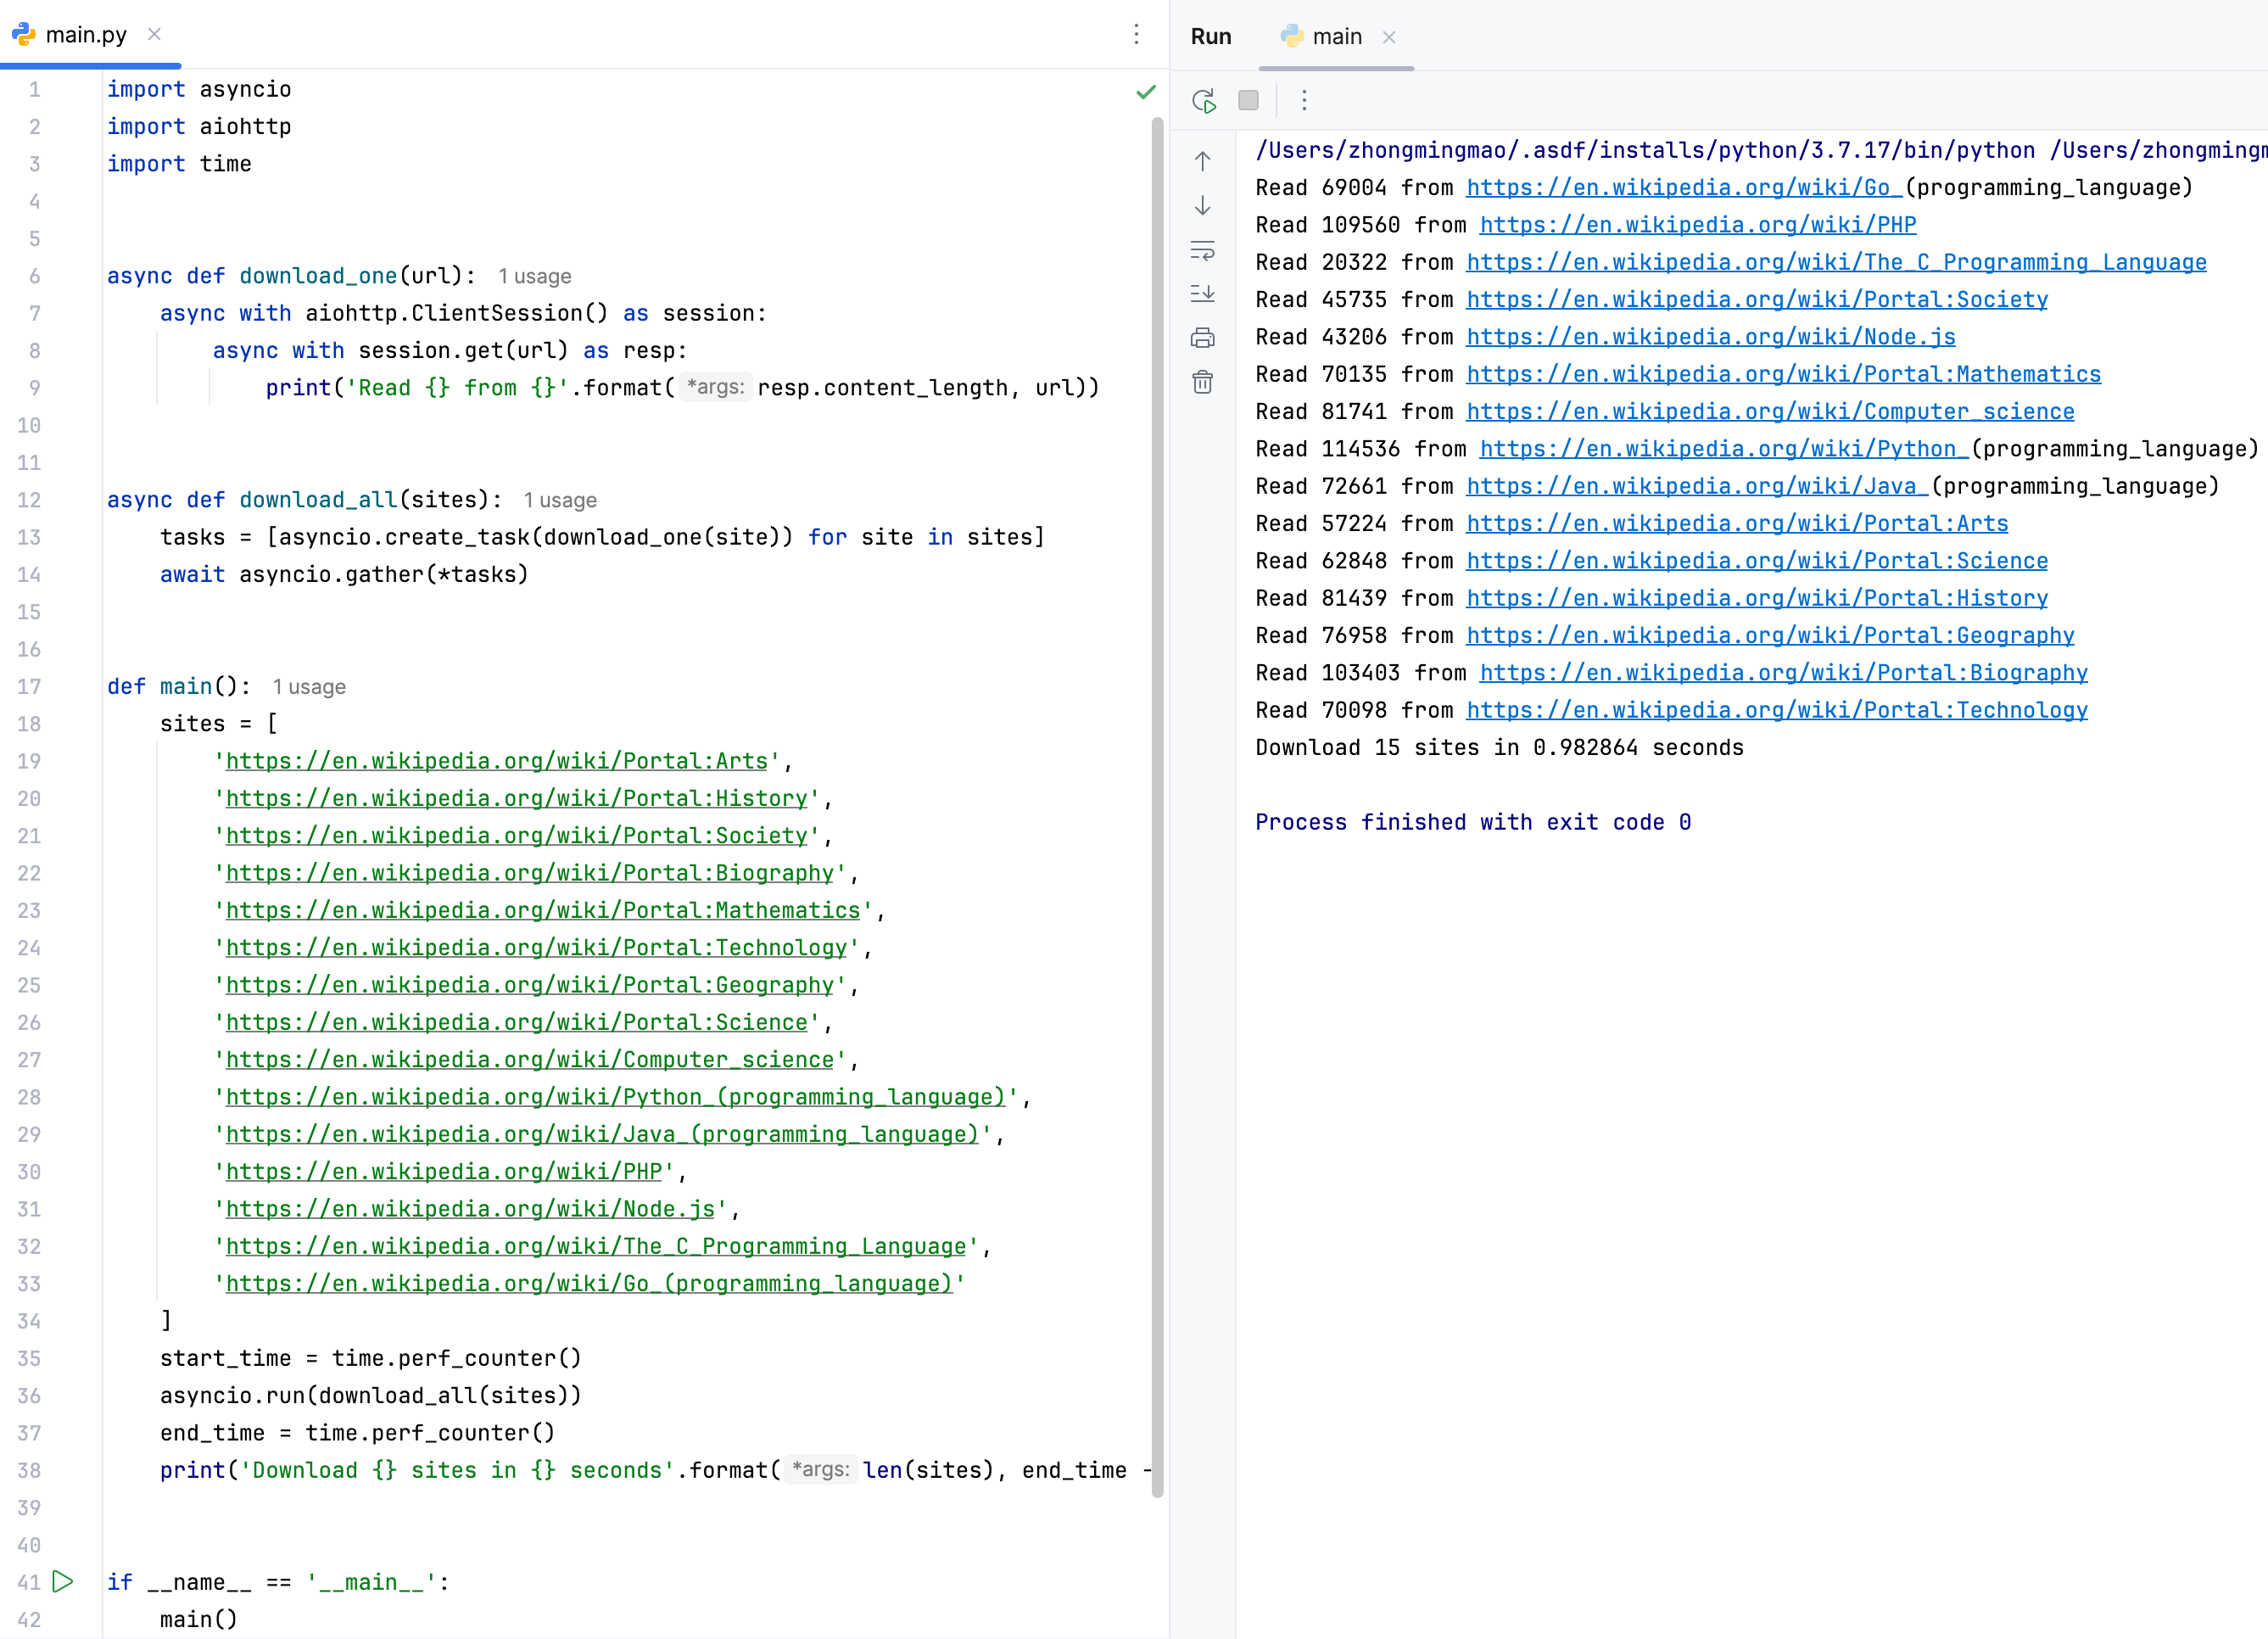Close the main.py editor tab
2268x1639 pixels.
[154, 34]
